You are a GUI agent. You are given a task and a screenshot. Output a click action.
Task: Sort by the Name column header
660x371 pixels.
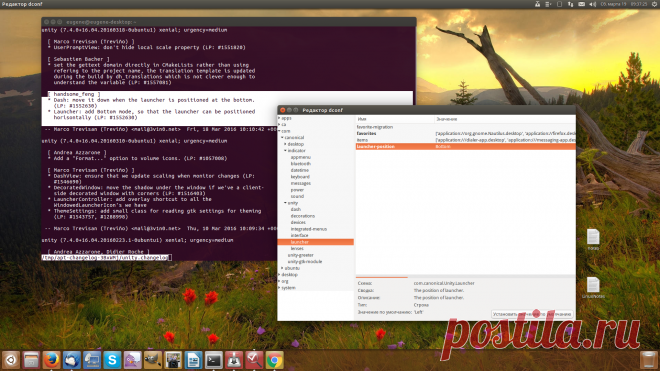395,119
